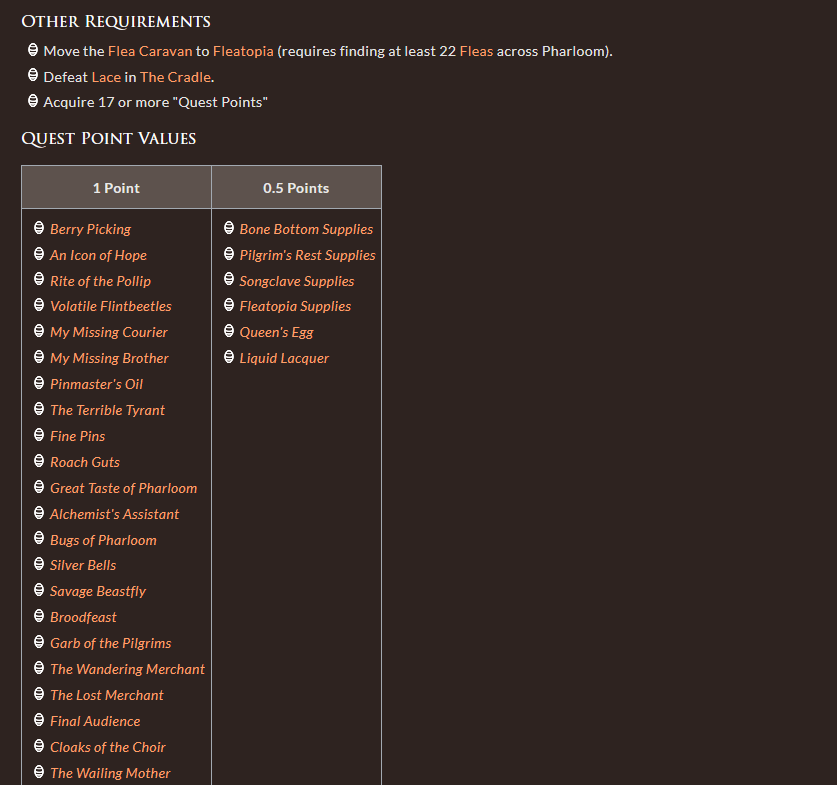This screenshot has width=837, height=785.
Task: Open the Broodfeast quest
Action: [x=83, y=617]
